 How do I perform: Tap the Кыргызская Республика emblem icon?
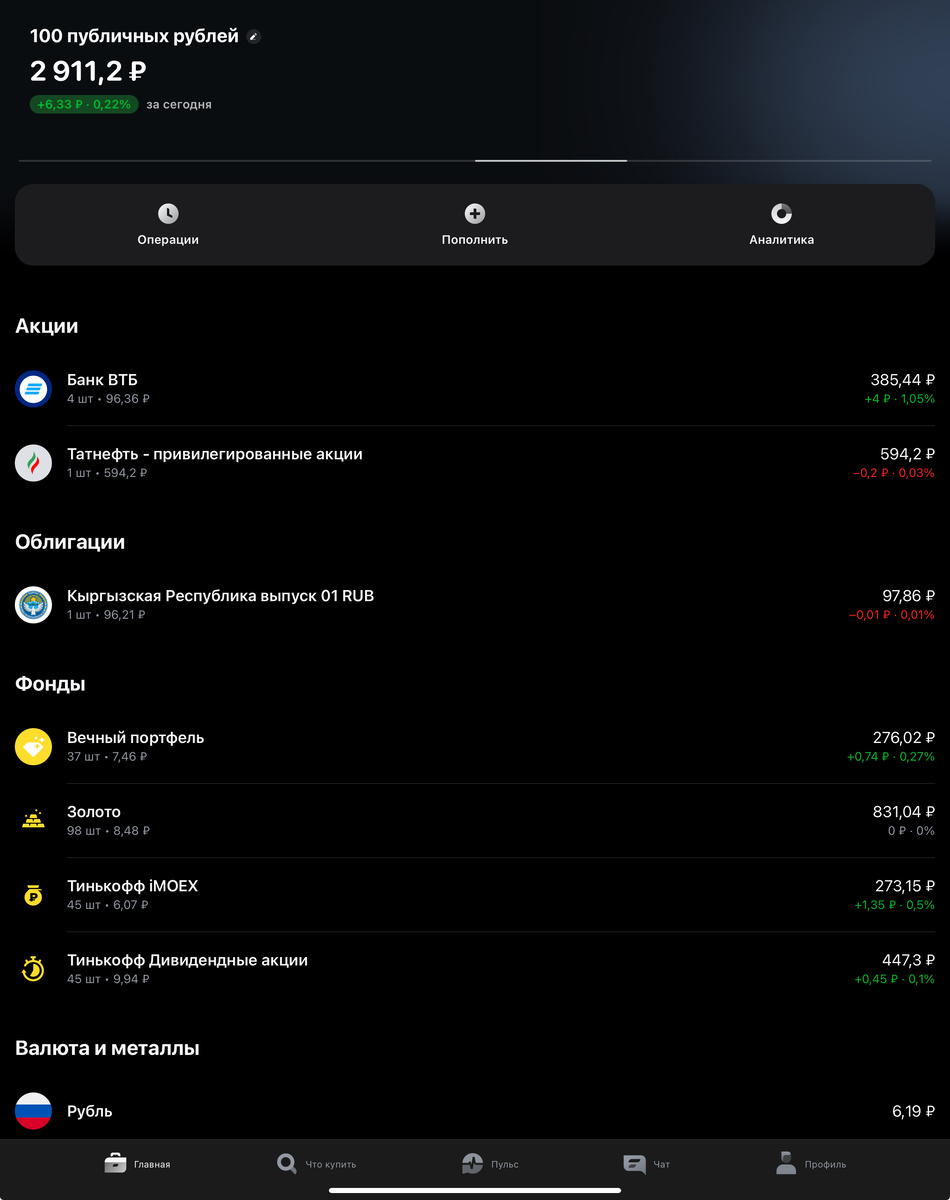point(33,605)
